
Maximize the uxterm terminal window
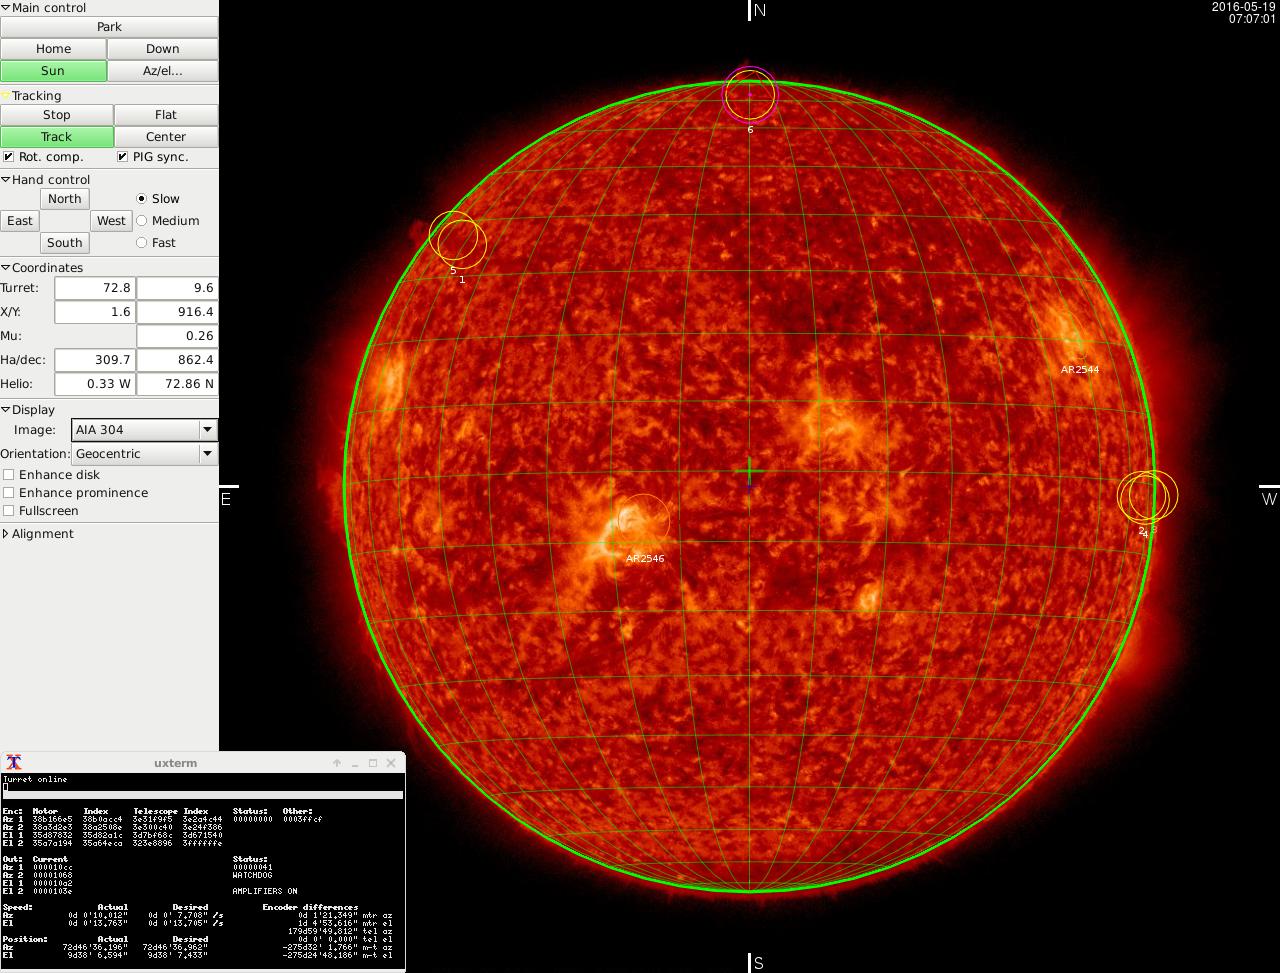pos(373,763)
